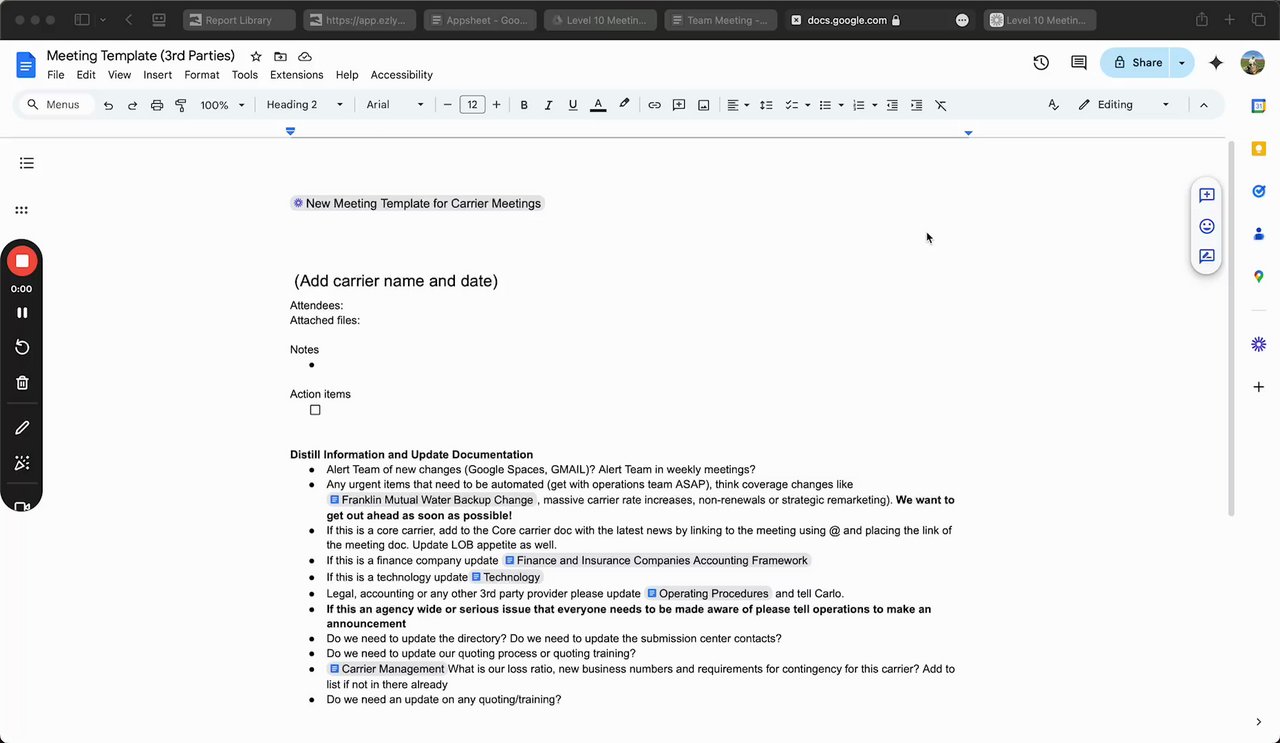Image resolution: width=1280 pixels, height=743 pixels.
Task: Open the Carrier Management document chip
Action: (x=387, y=669)
